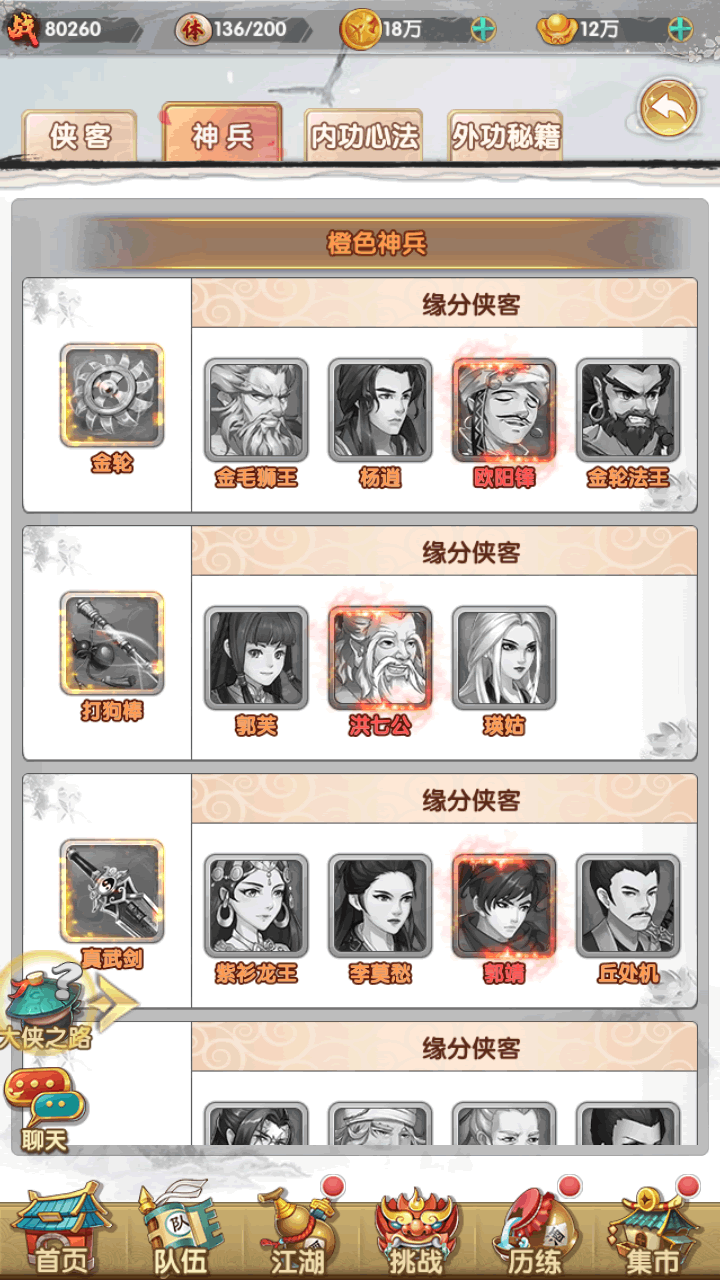The image size is (720, 1280).
Task: Choose the 欧阳锋 hero portrait
Action: pyautogui.click(x=504, y=410)
